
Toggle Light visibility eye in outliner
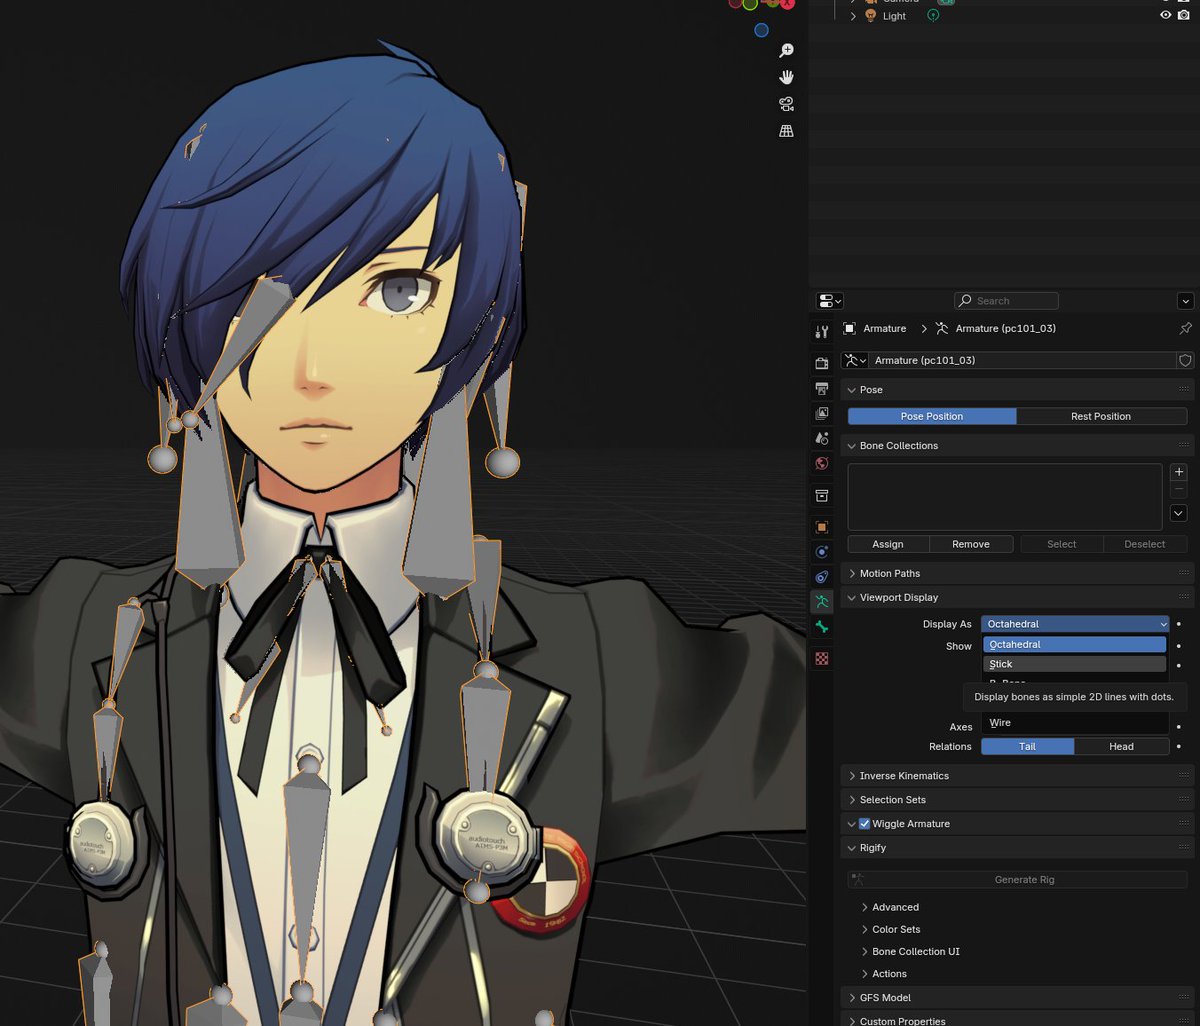[x=1165, y=16]
